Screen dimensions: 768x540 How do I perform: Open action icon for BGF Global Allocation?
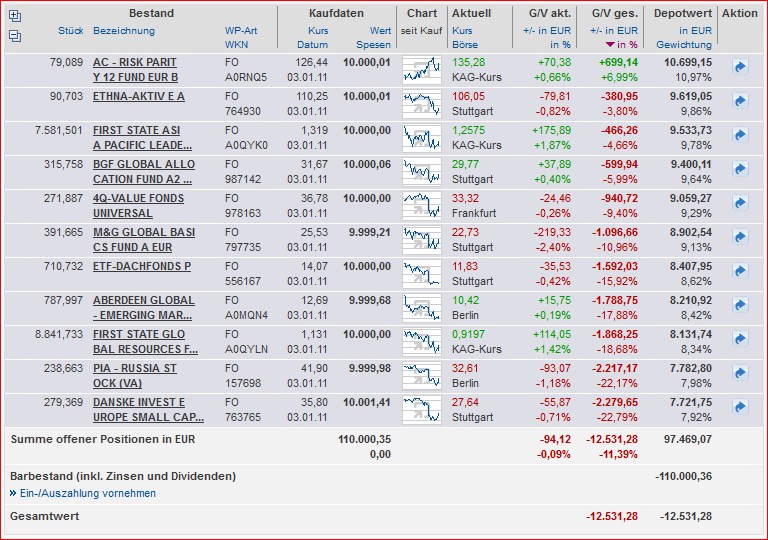click(740, 169)
